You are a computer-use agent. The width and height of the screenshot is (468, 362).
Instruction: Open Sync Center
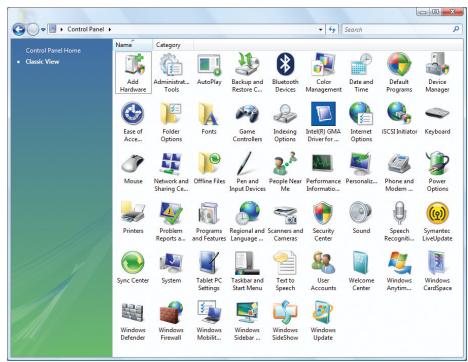tap(133, 268)
